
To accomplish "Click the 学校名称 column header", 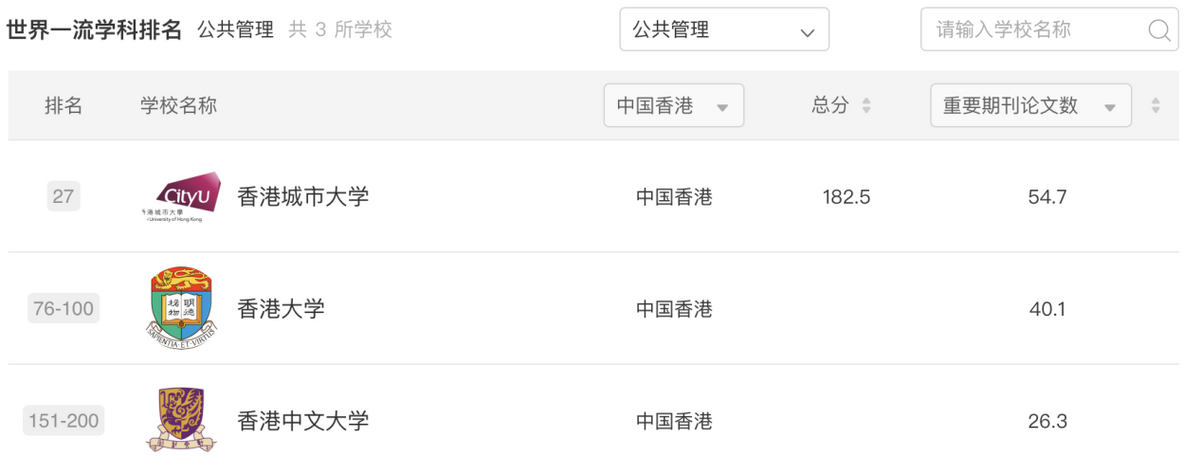I will coord(178,106).
